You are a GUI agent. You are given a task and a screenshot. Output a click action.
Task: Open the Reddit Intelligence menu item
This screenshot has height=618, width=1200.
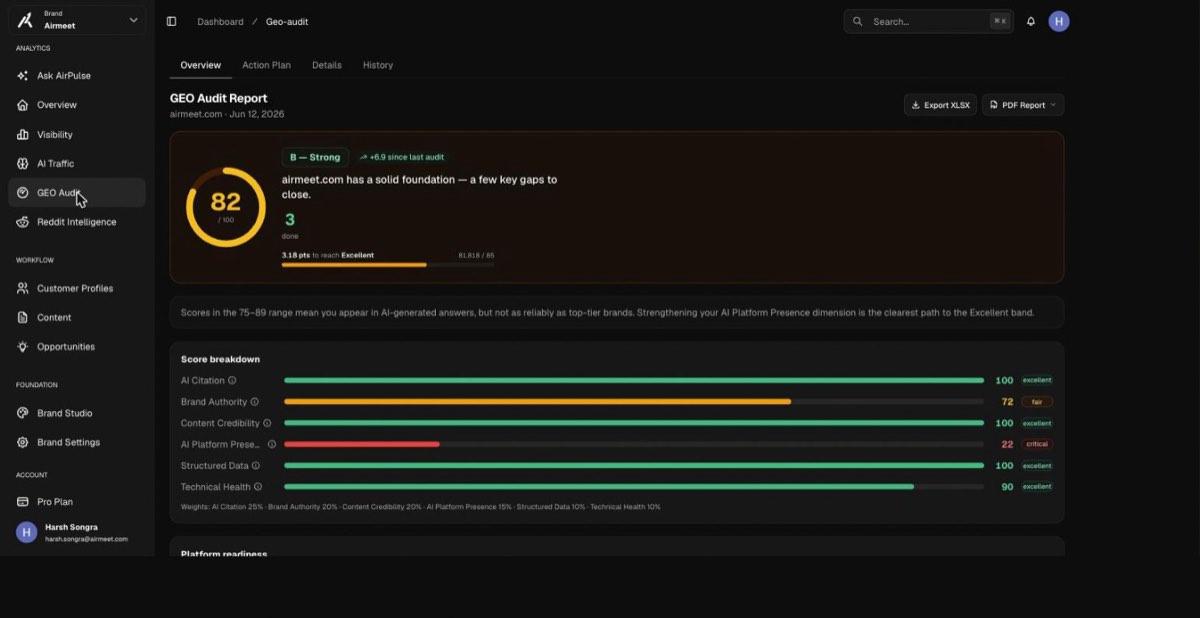[x=77, y=222]
